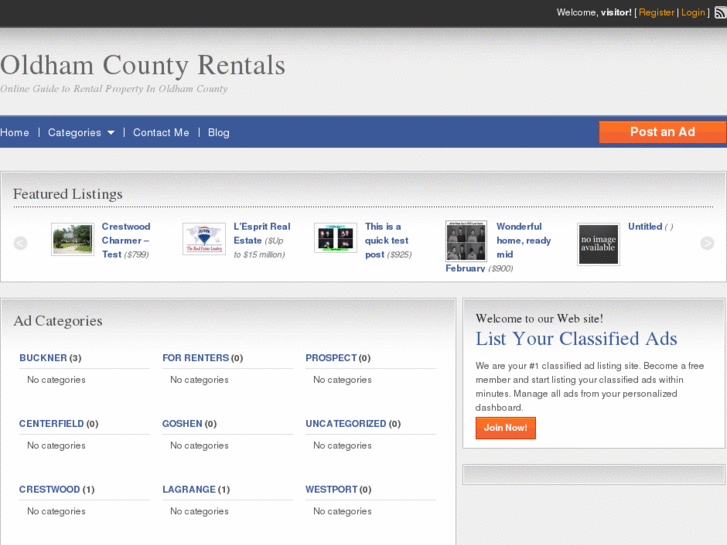The image size is (727, 545).
Task: Open the L'Esprit Real Estate listing
Action: click(262, 233)
